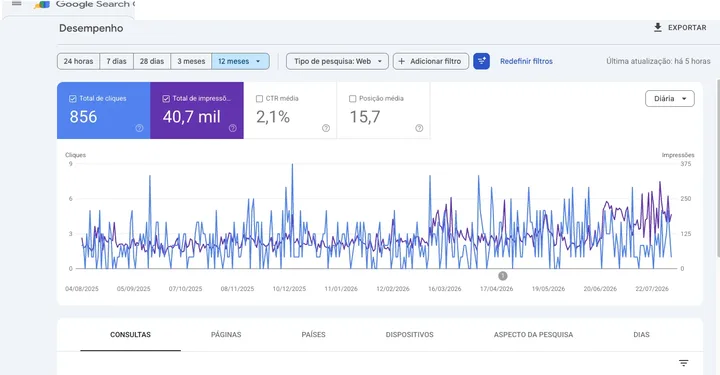Image resolution: width=720 pixels, height=375 pixels.
Task: Click the export download icon
Action: click(x=658, y=28)
